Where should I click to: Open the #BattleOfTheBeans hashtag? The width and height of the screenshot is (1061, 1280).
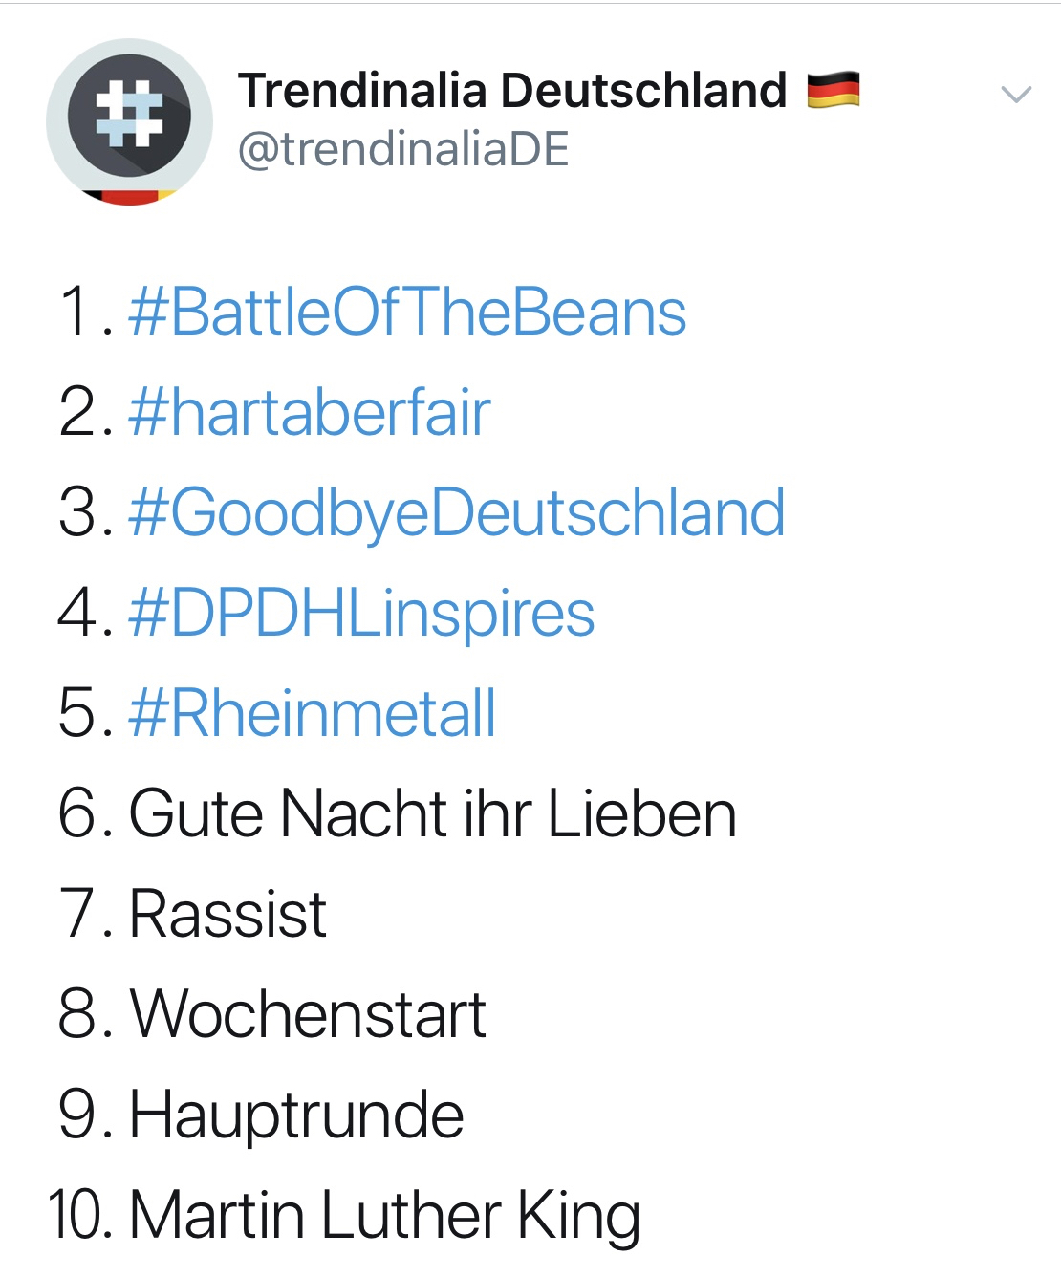pos(407,312)
